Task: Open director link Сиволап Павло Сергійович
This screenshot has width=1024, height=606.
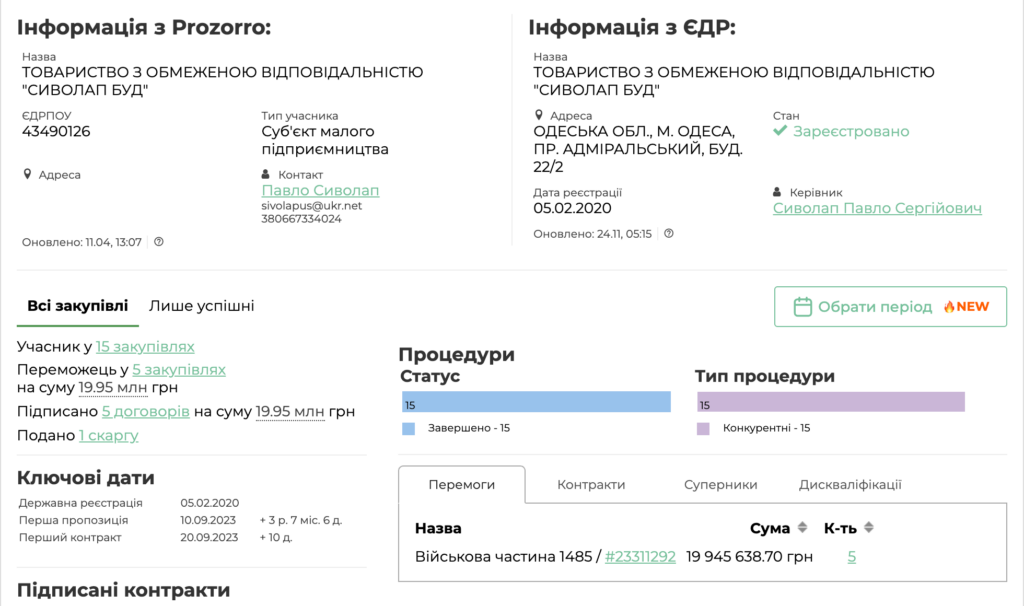Action: pos(877,208)
